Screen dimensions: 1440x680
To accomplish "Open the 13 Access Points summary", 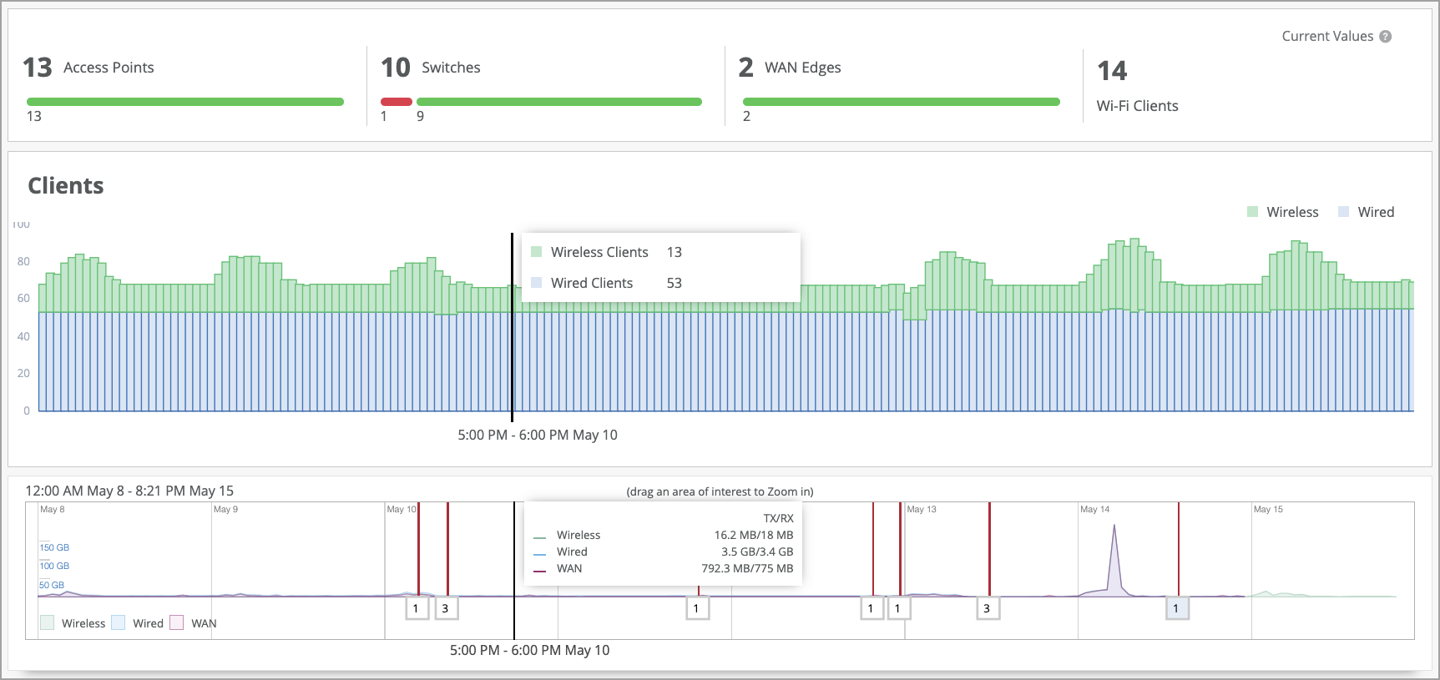I will click(88, 68).
